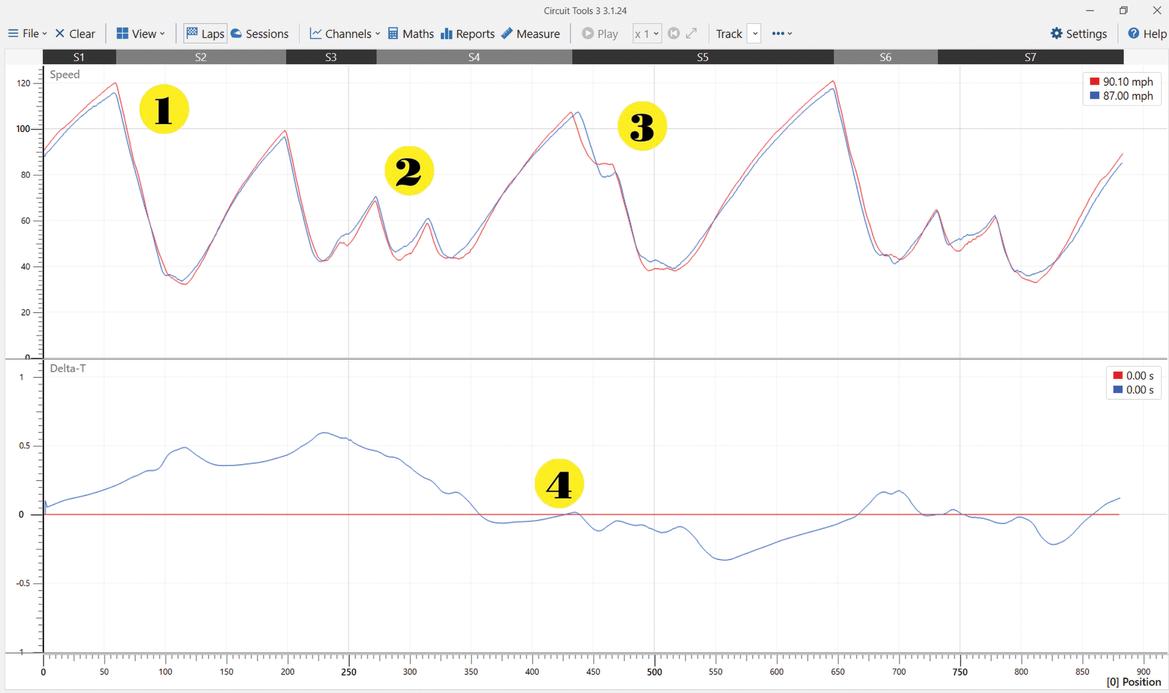Open the x1 playback speed dropdown
This screenshot has width=1169, height=693.
point(646,33)
